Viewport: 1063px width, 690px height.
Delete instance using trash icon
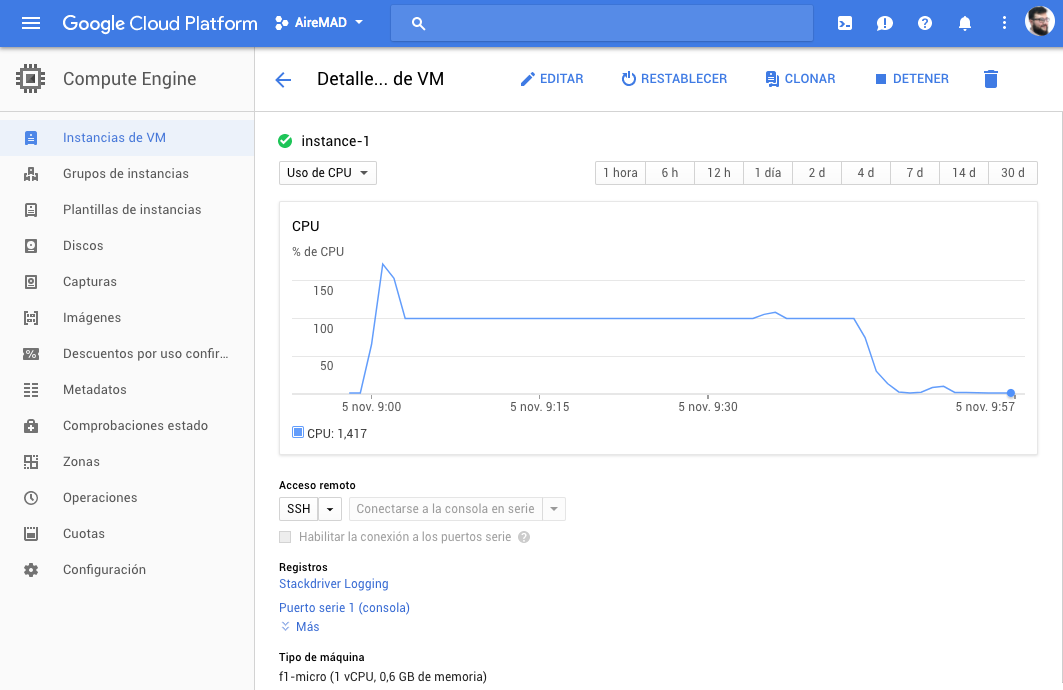point(991,79)
